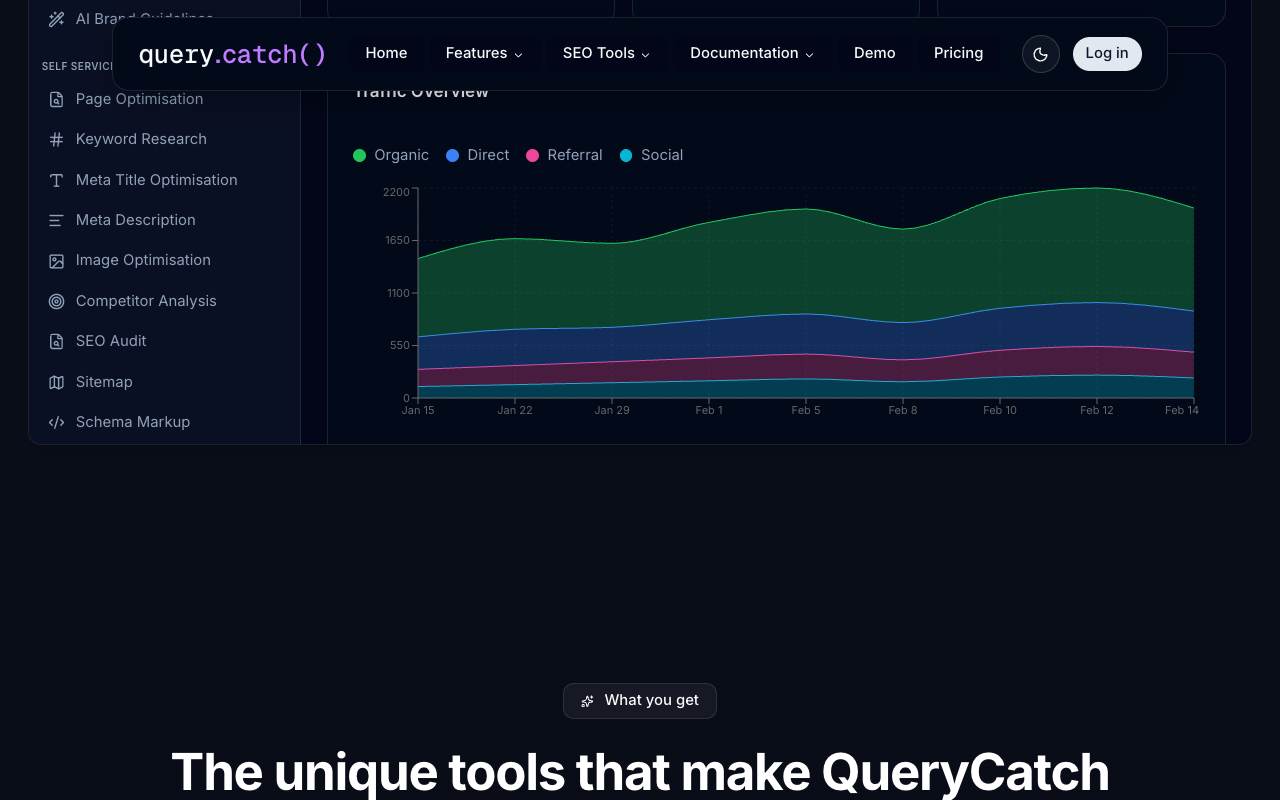Toggle Organic series in chart legend

pyautogui.click(x=391, y=155)
